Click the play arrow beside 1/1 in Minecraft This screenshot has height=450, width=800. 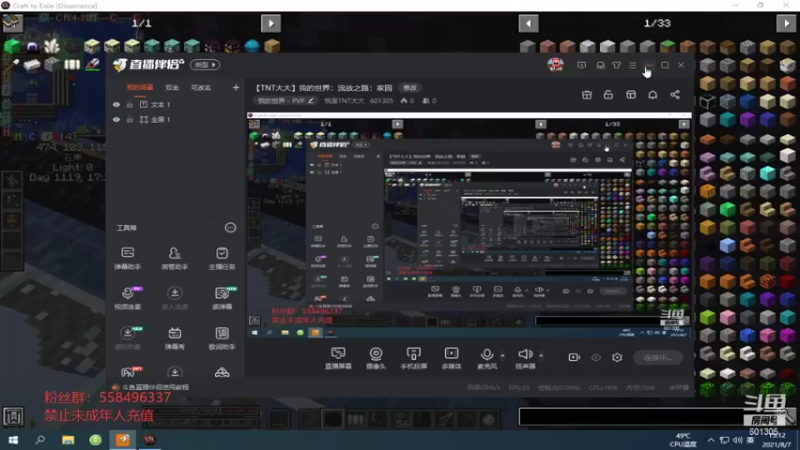[271, 23]
